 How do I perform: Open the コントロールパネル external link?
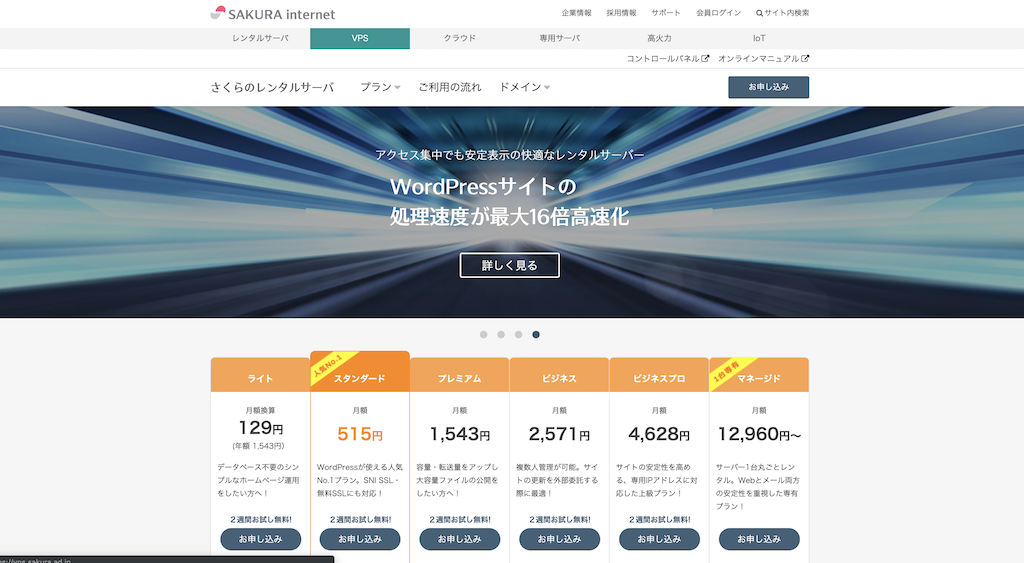tap(667, 59)
